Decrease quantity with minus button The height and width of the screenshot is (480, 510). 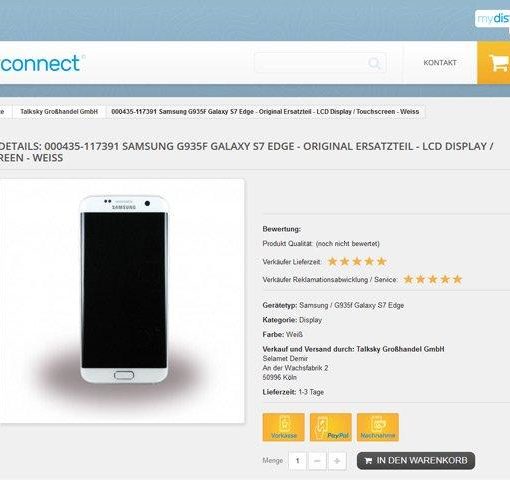[317, 461]
